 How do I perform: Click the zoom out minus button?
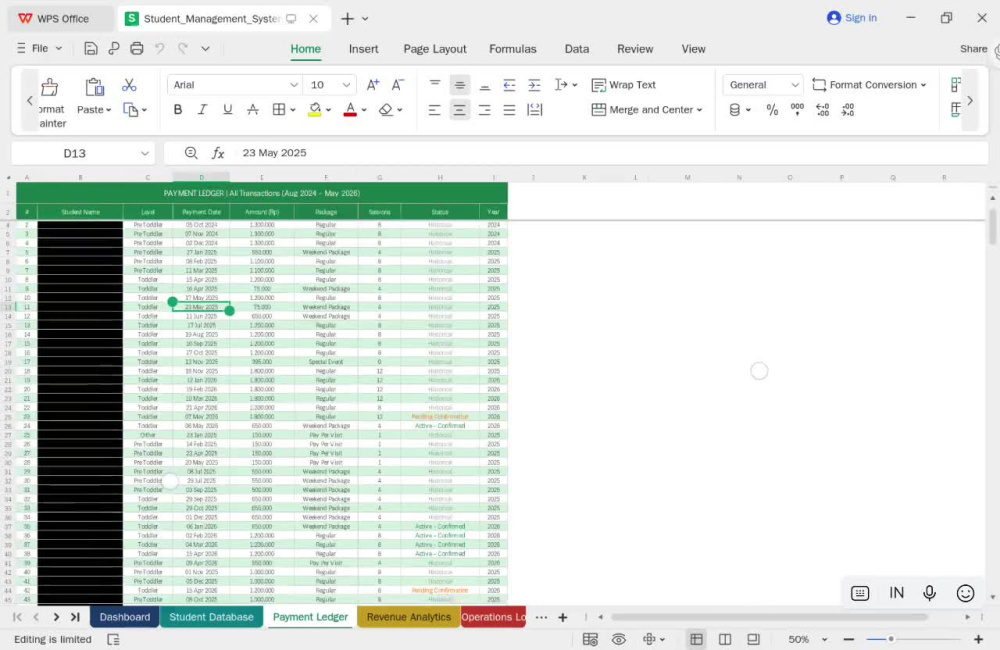(848, 639)
